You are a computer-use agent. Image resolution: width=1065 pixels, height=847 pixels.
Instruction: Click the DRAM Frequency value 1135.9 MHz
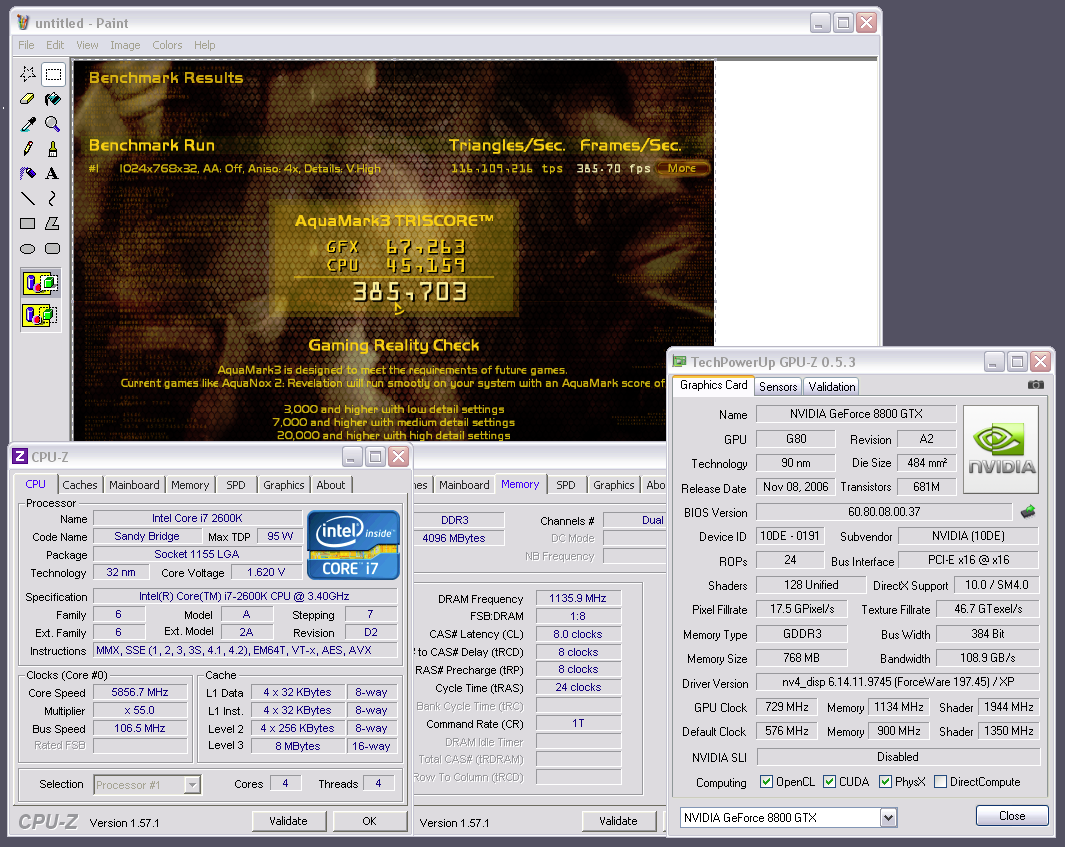coord(578,598)
